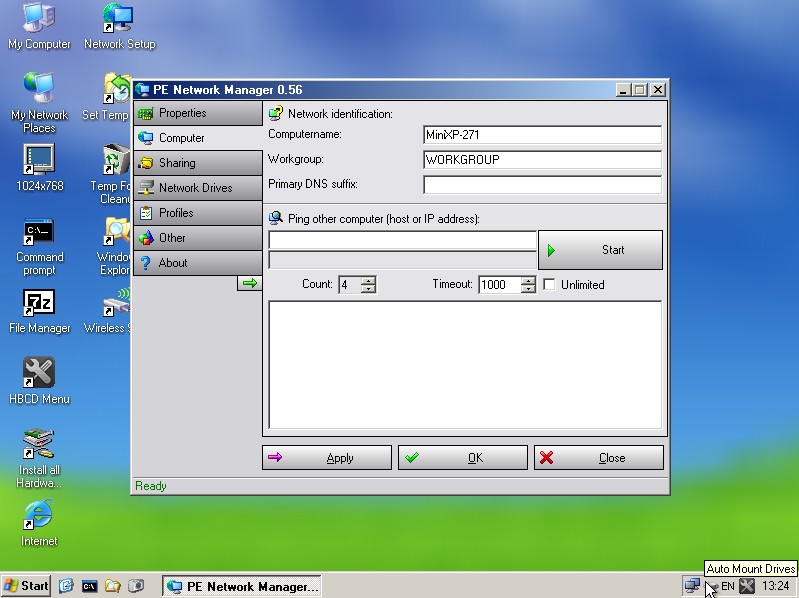Switch to the Sharing tab

(198, 163)
